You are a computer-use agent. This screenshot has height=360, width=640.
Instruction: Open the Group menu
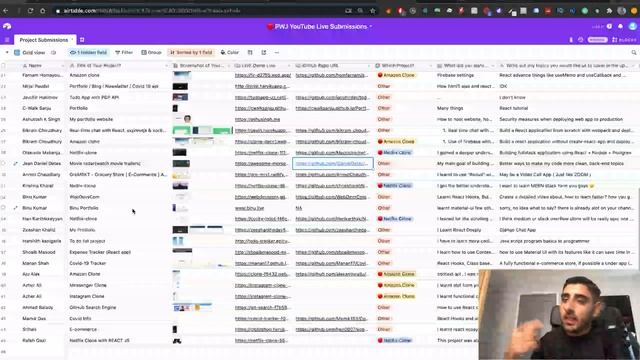click(151, 52)
